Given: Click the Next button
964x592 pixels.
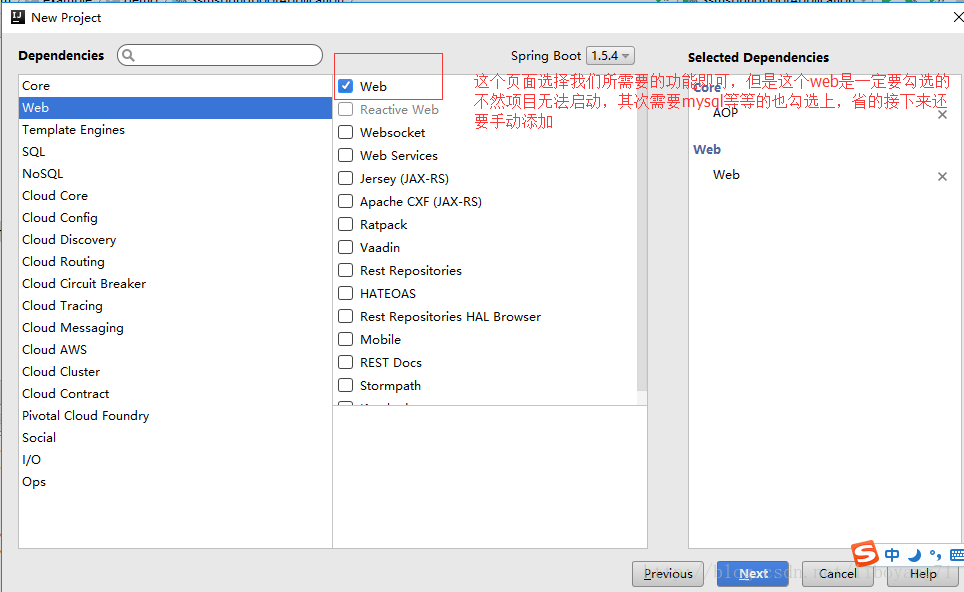Looking at the screenshot, I should point(753,574).
